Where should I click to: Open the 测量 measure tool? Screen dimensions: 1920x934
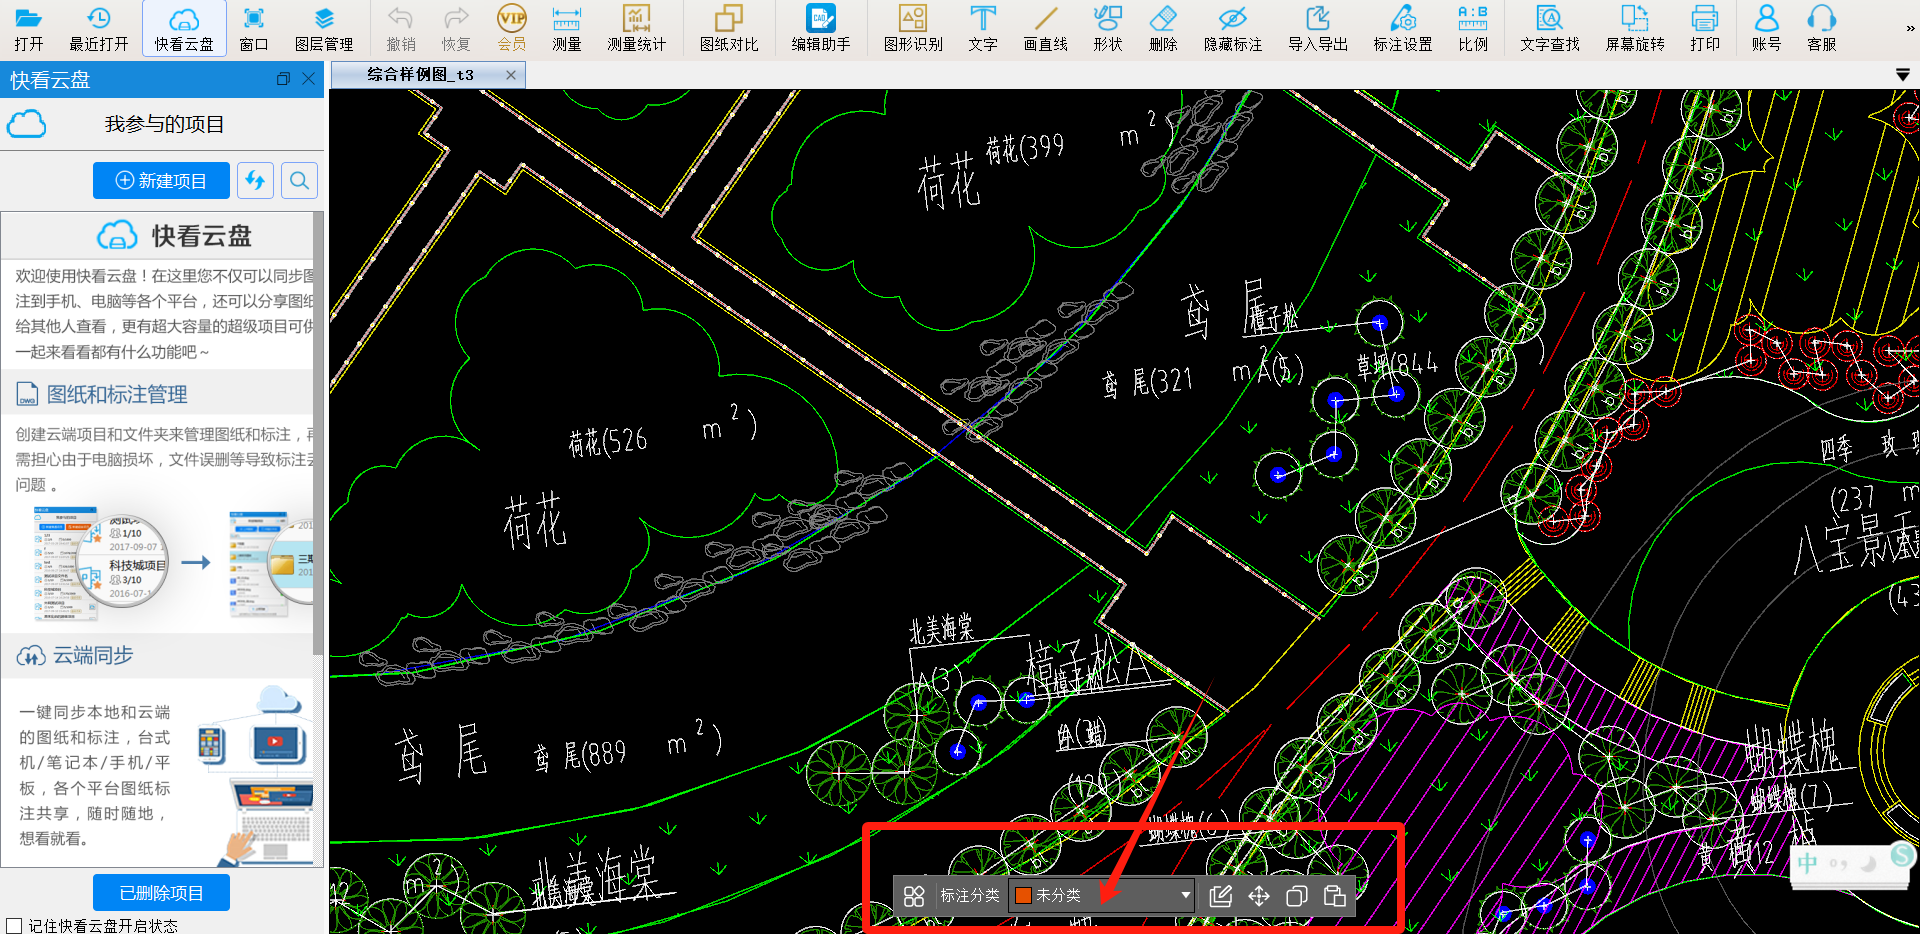(566, 28)
